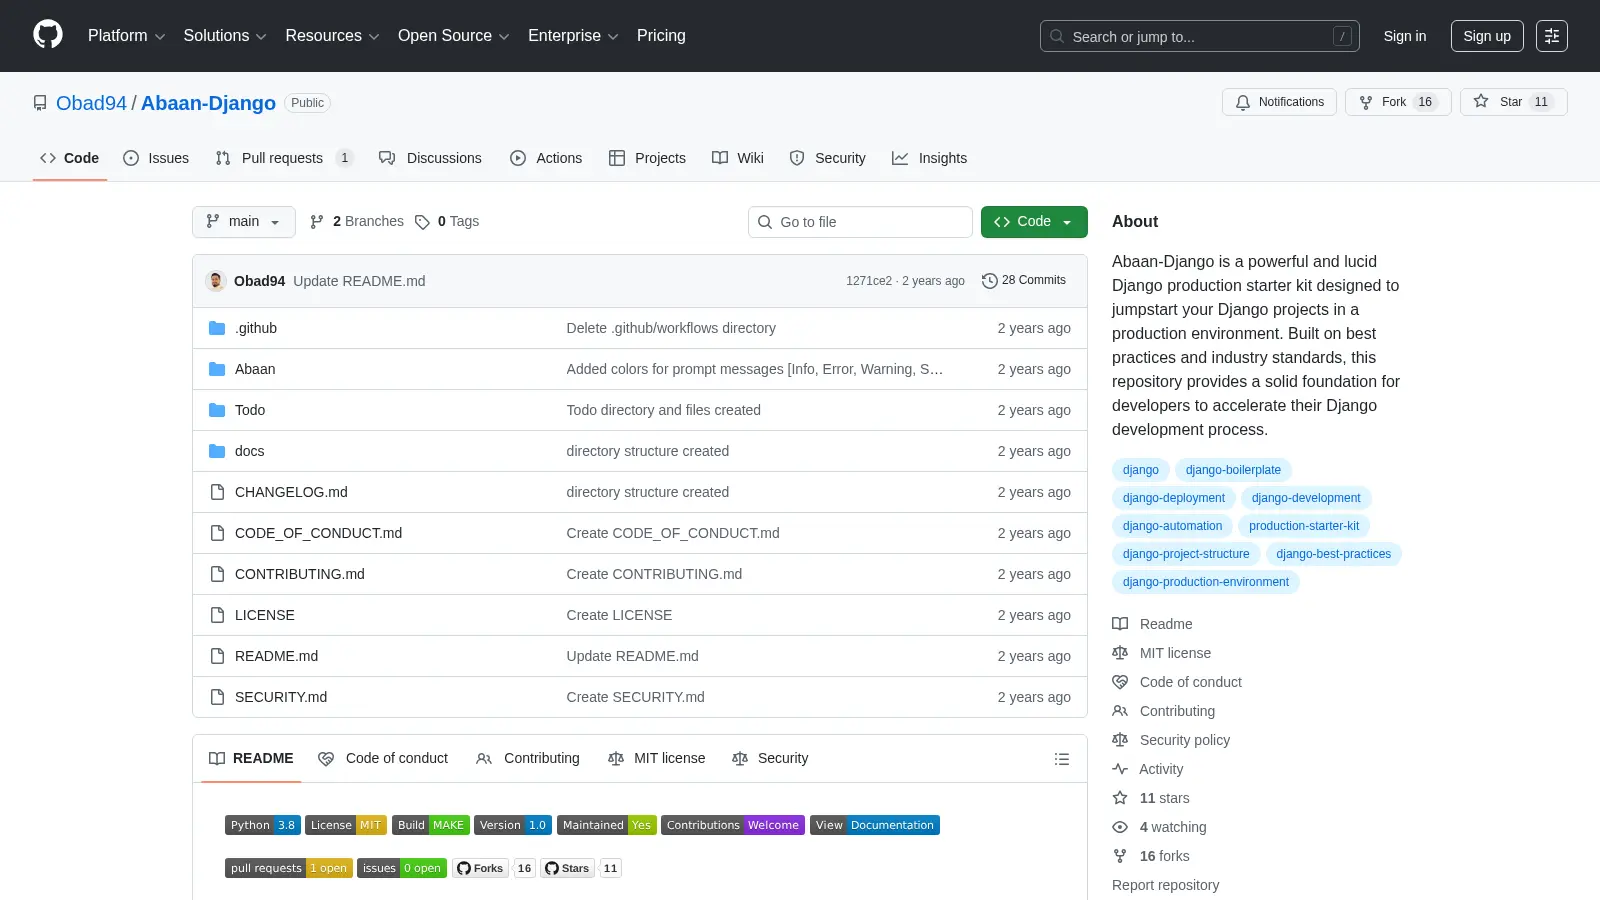Click the django-boilerplate topic tag
This screenshot has width=1600, height=900.
1233,470
